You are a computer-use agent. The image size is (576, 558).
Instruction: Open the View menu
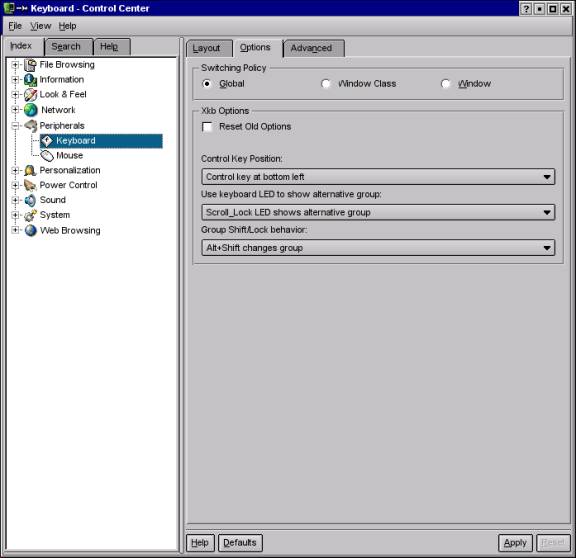point(40,26)
